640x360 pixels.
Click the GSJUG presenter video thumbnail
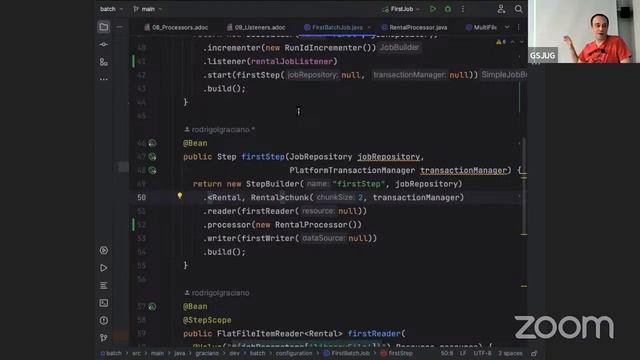[x=584, y=31]
